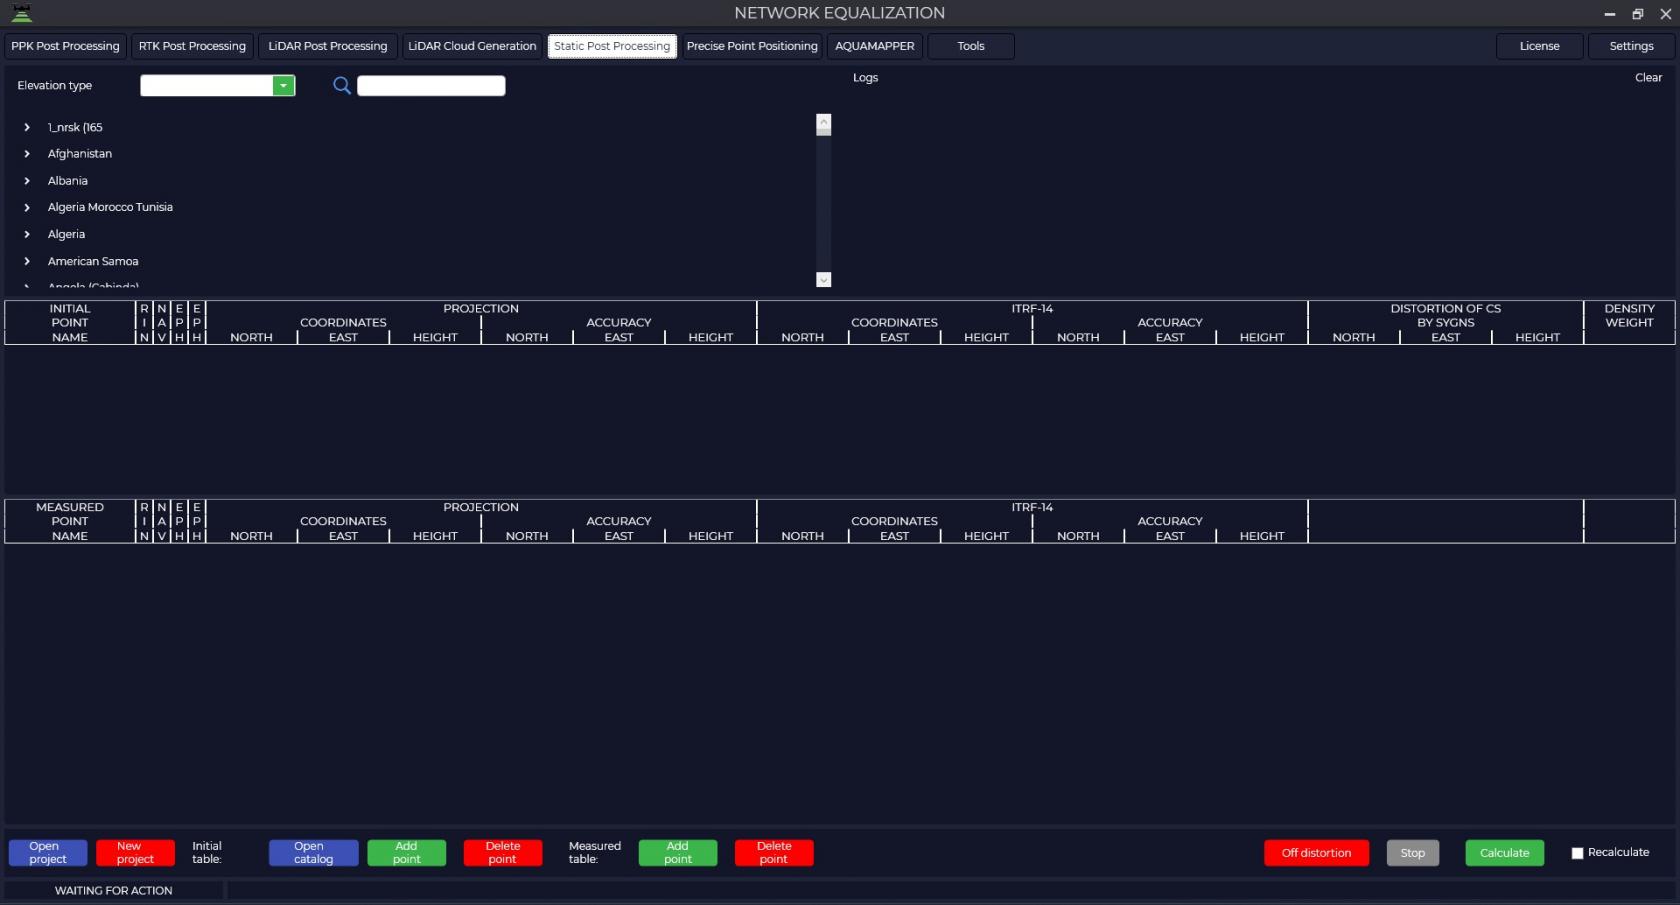The height and width of the screenshot is (905, 1680).
Task: Select Algeria Morocco Tunisia list row
Action: (x=110, y=207)
